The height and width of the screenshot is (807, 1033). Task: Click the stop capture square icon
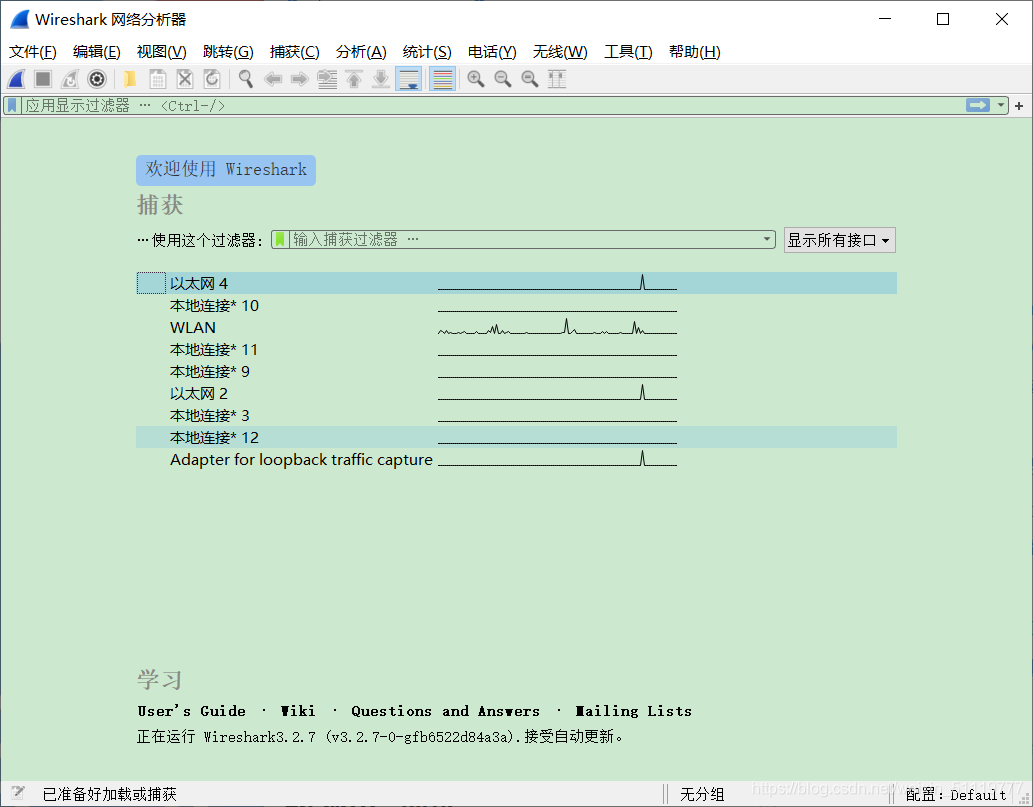click(43, 79)
